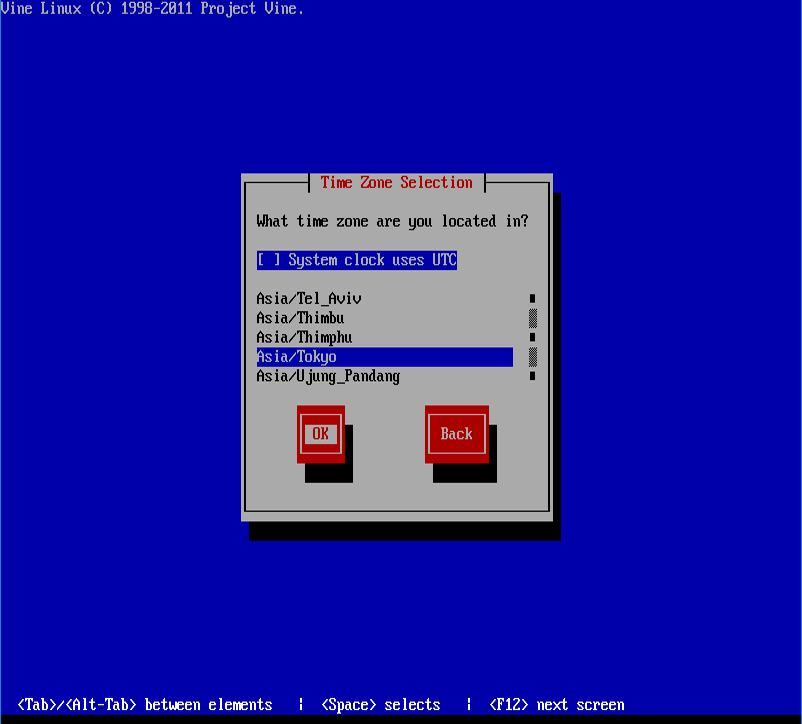Select Asia/Thimbu time zone

tap(384, 318)
